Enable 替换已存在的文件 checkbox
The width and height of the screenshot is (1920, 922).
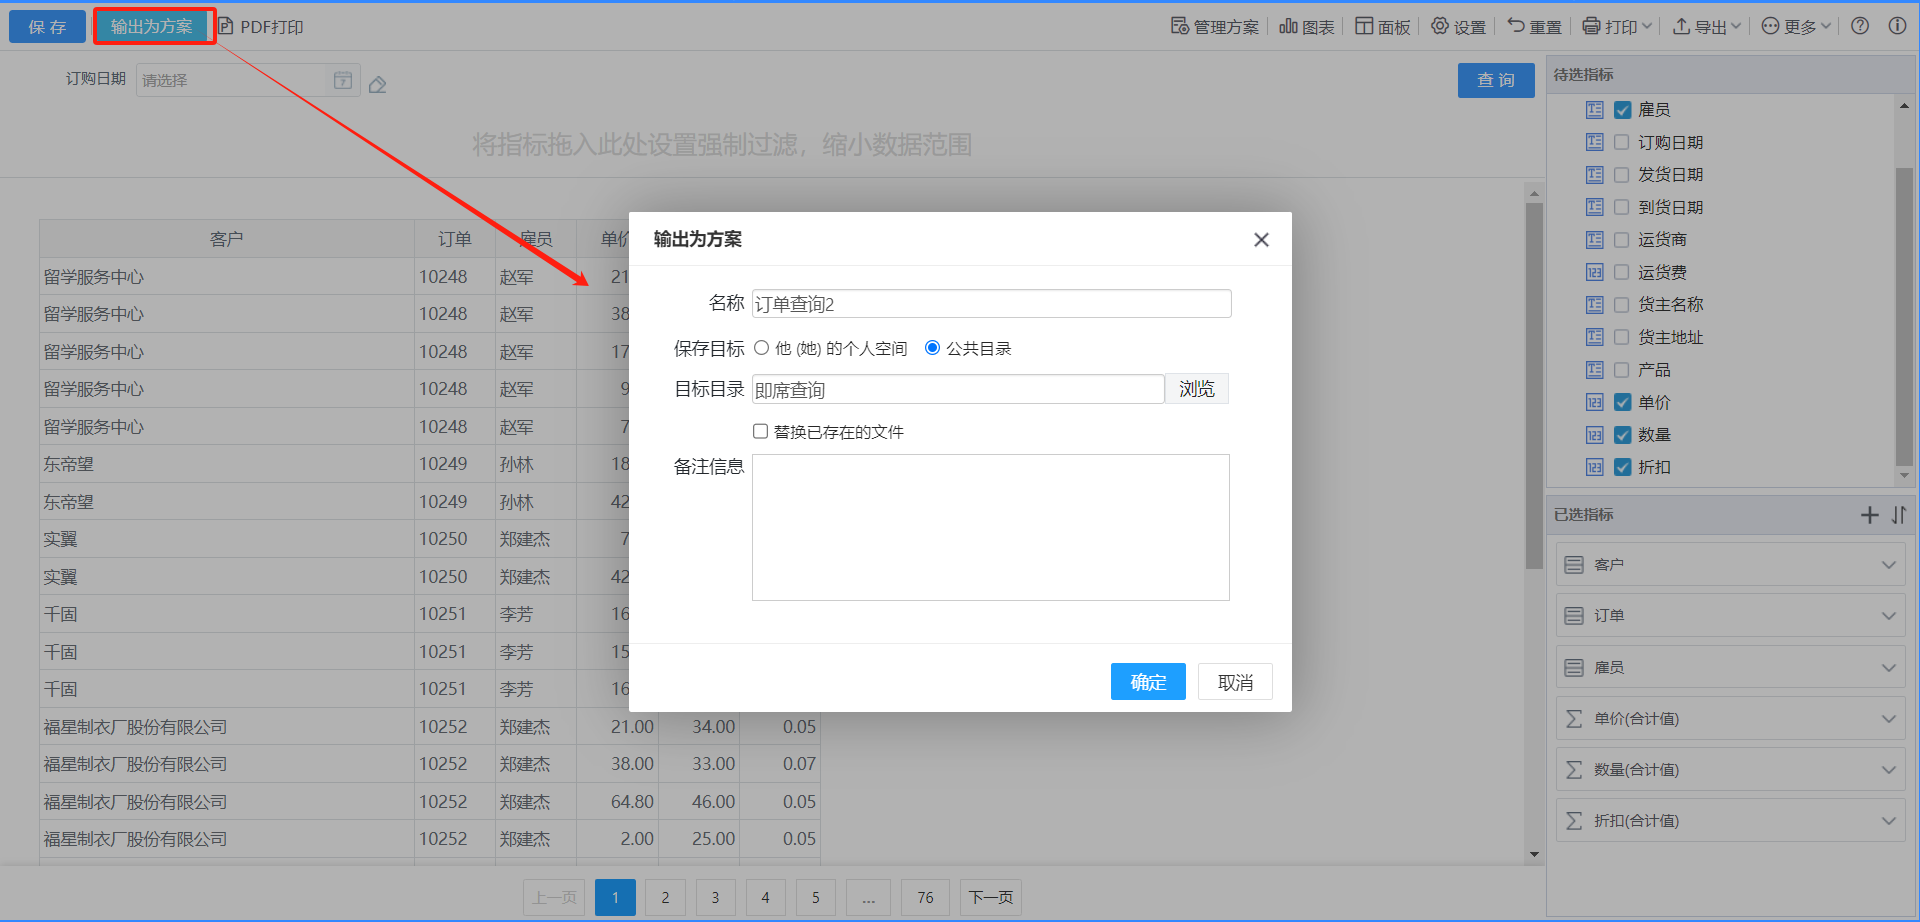tap(760, 431)
